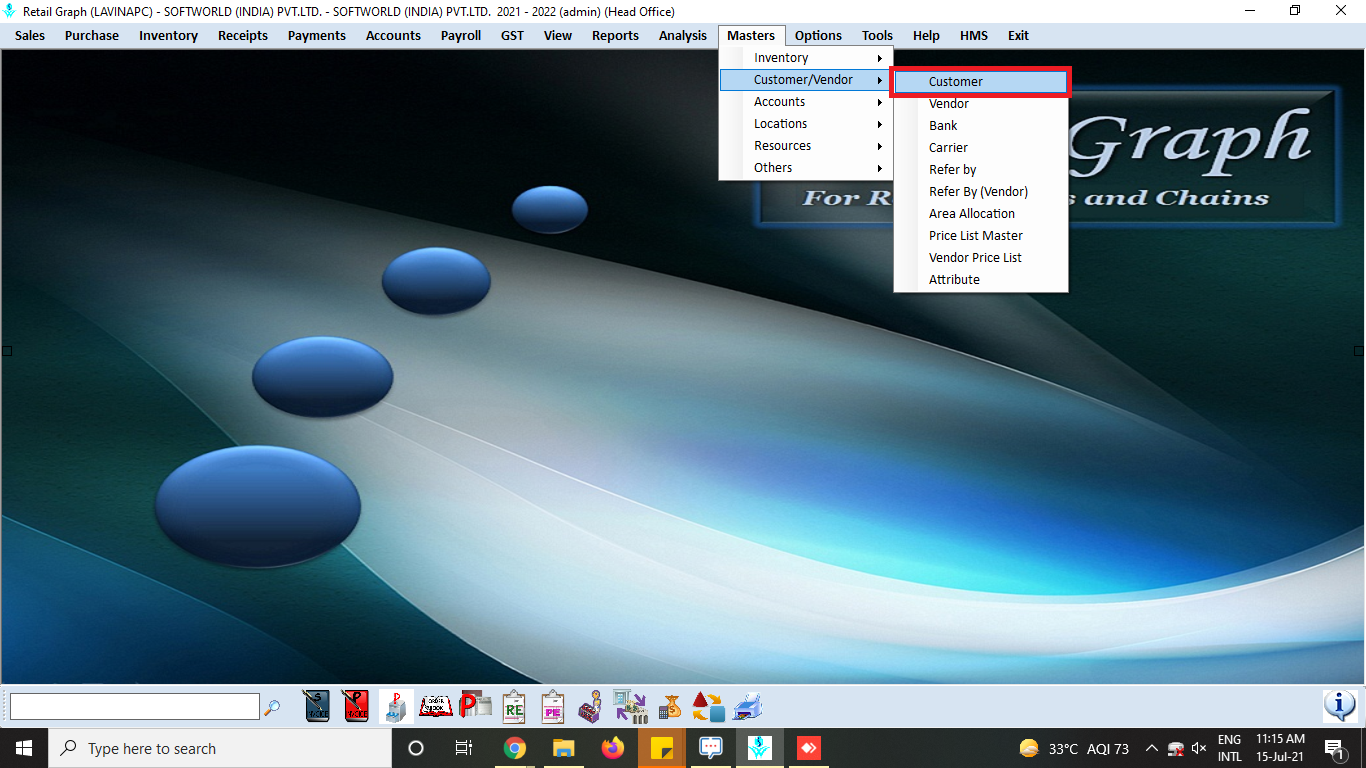Click the P printer/POS toolbar icon
The image size is (1366, 768).
(x=396, y=706)
